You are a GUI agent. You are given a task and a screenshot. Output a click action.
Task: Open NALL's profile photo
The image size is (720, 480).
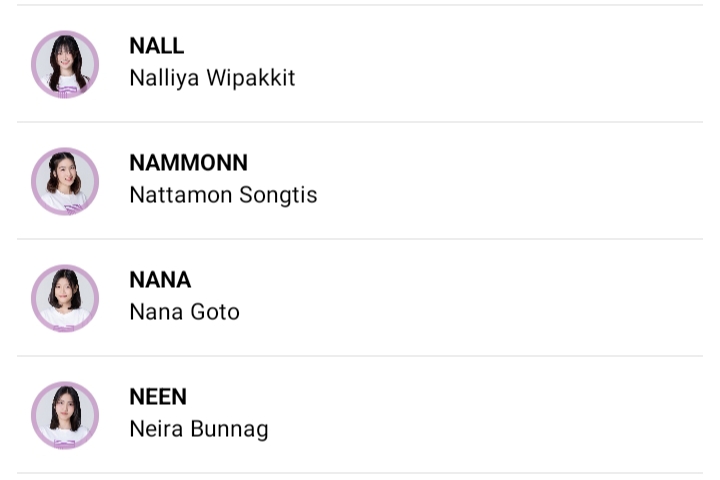(65, 64)
